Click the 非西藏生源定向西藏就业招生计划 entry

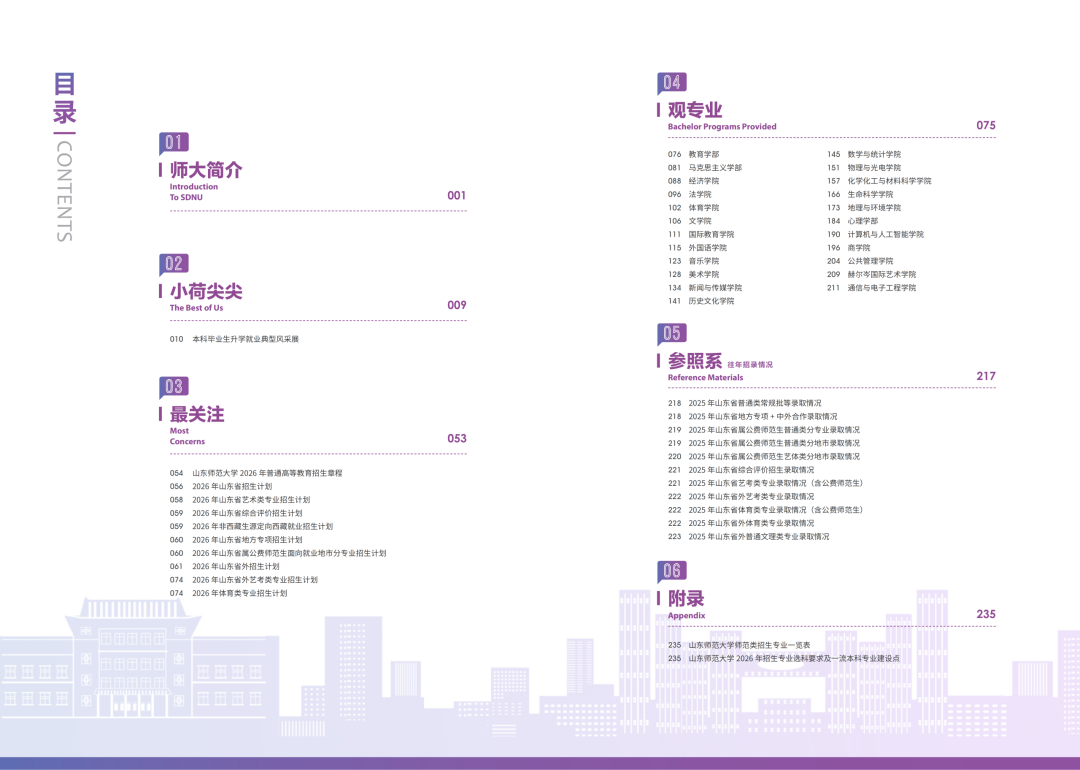251,526
